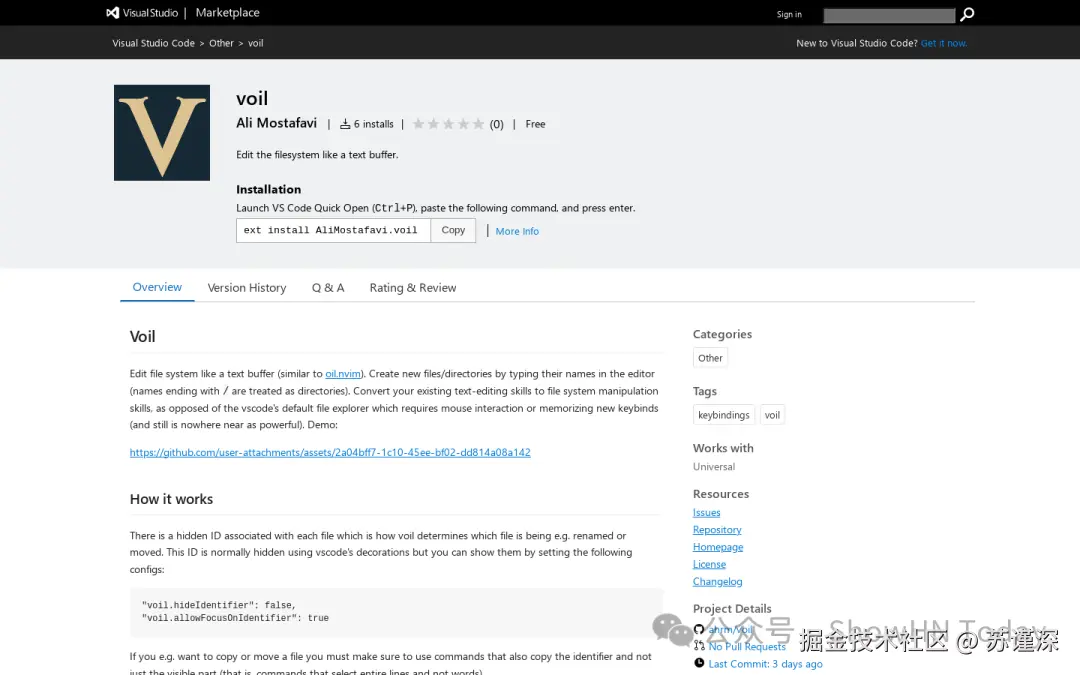Click the Last Commit clock icon
1080x675 pixels.
(x=699, y=663)
